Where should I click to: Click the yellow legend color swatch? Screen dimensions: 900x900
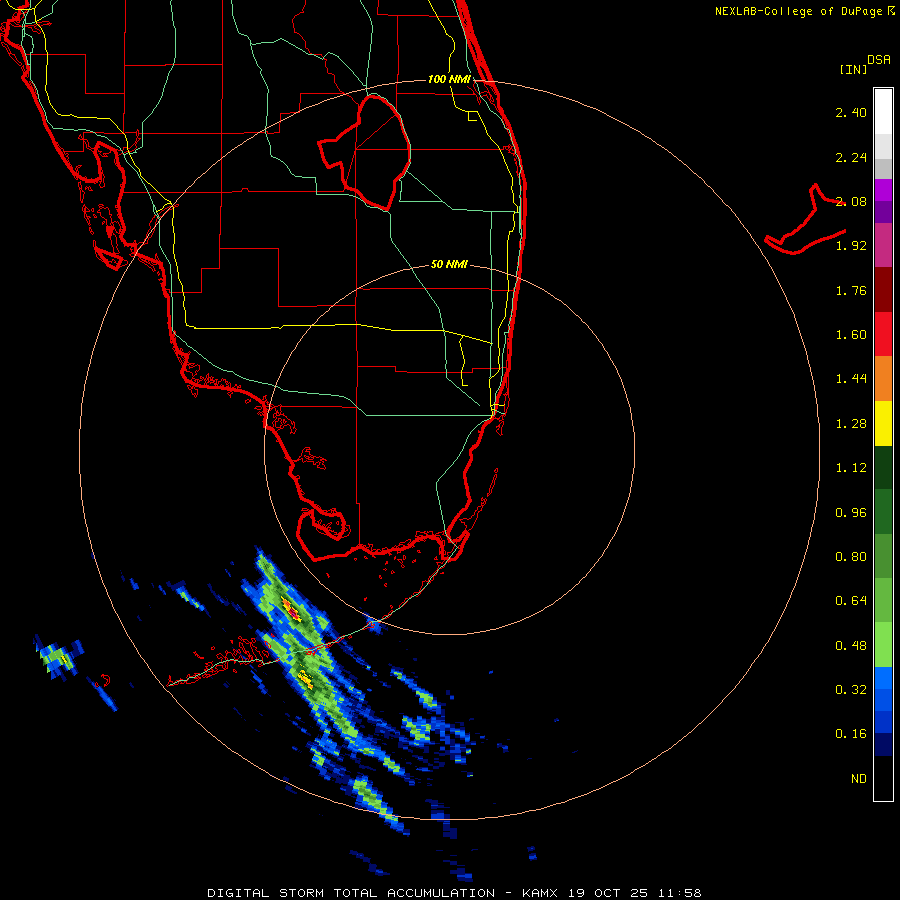coord(883,423)
